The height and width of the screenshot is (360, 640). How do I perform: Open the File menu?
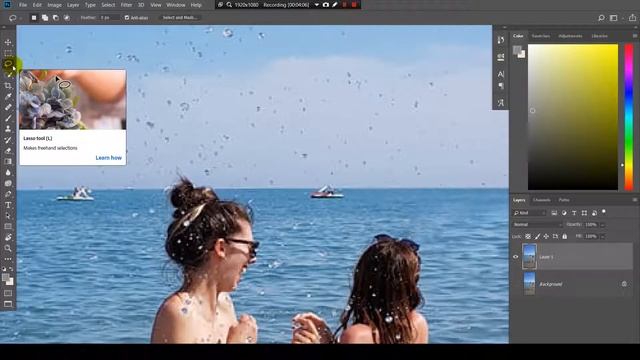23,5
